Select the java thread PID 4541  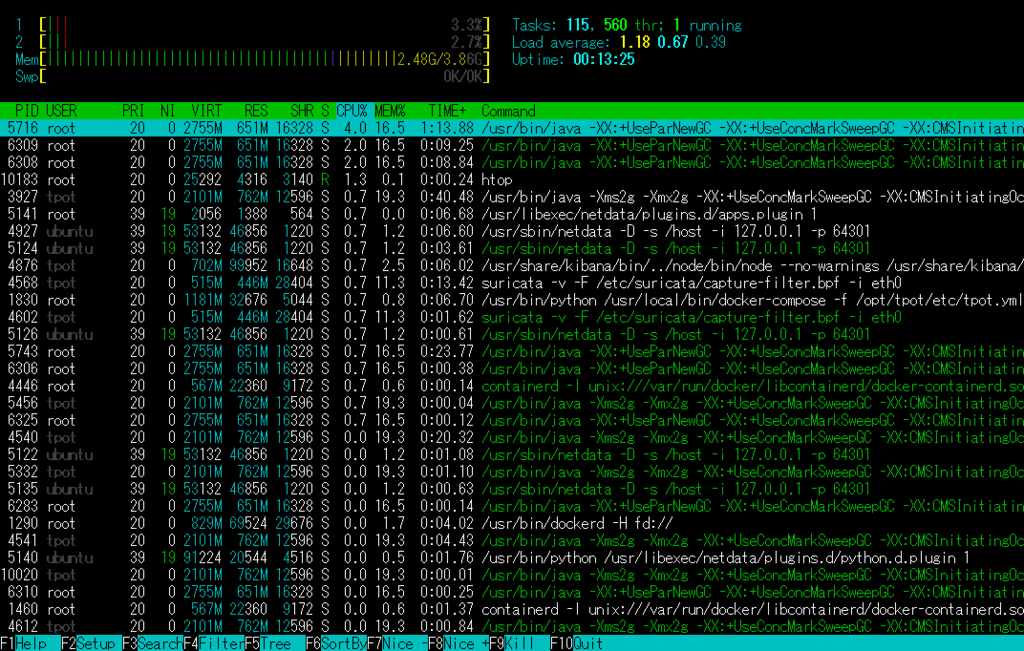click(512, 541)
